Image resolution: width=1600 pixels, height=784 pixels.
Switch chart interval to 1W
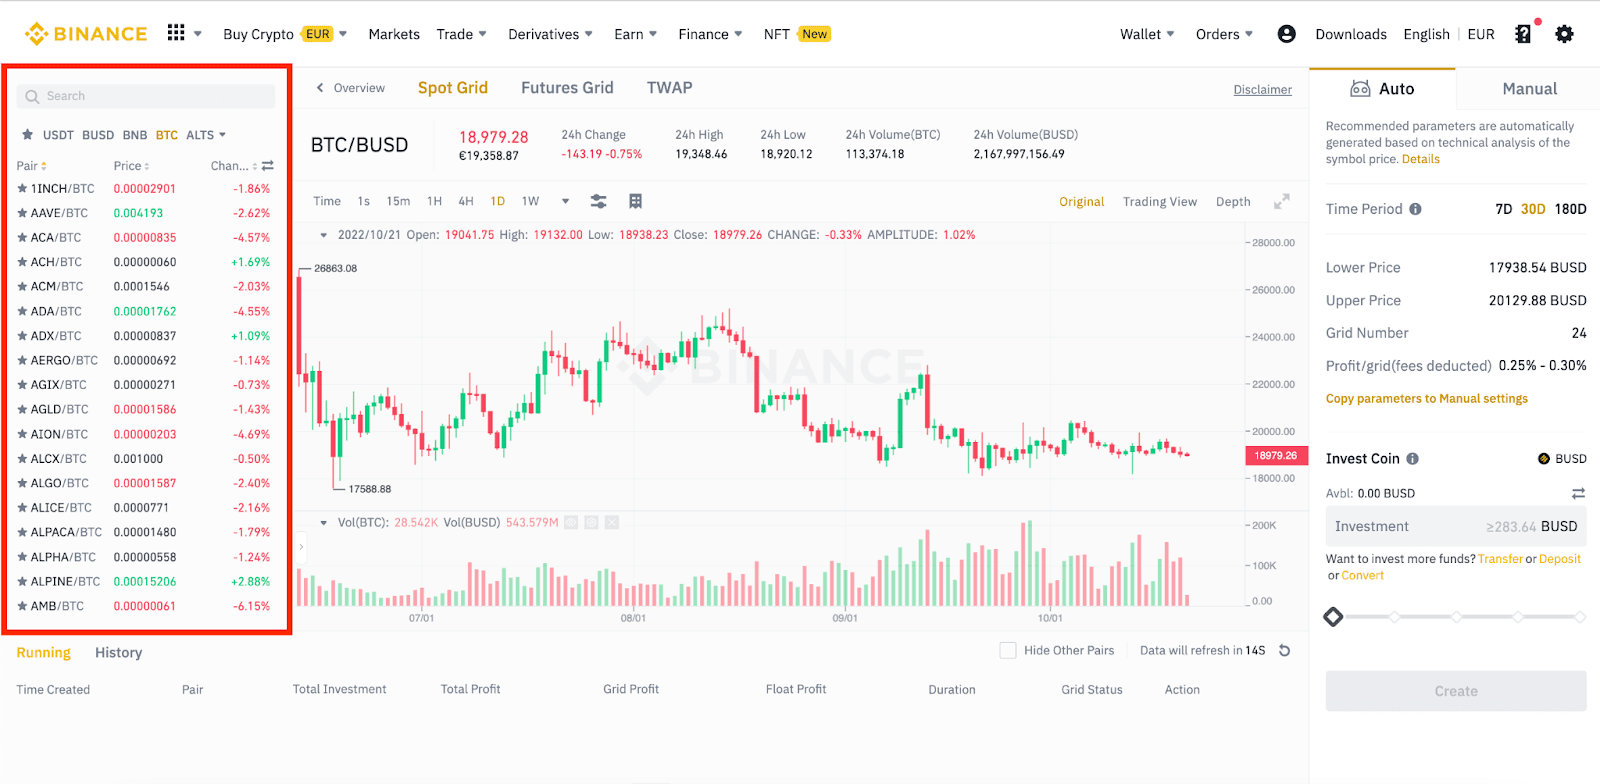[x=530, y=201]
